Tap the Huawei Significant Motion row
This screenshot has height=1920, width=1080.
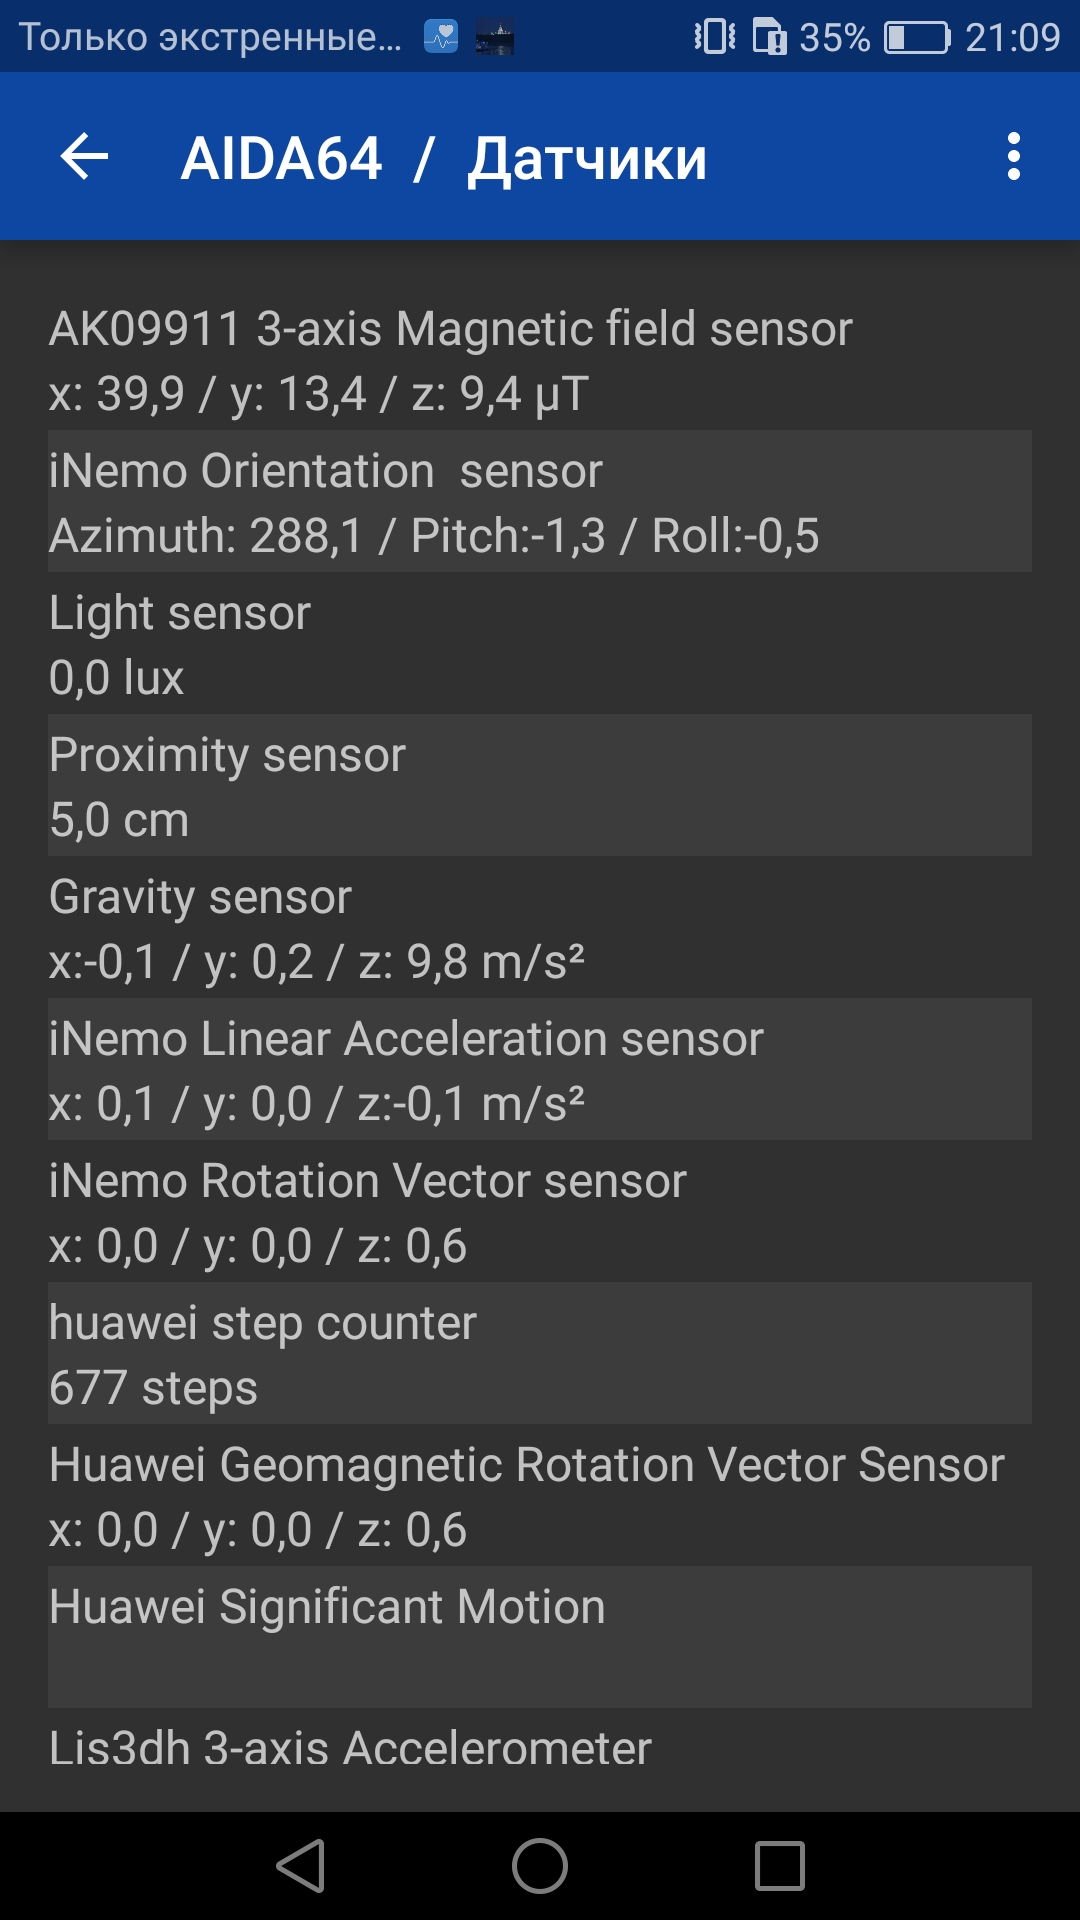coord(540,1637)
